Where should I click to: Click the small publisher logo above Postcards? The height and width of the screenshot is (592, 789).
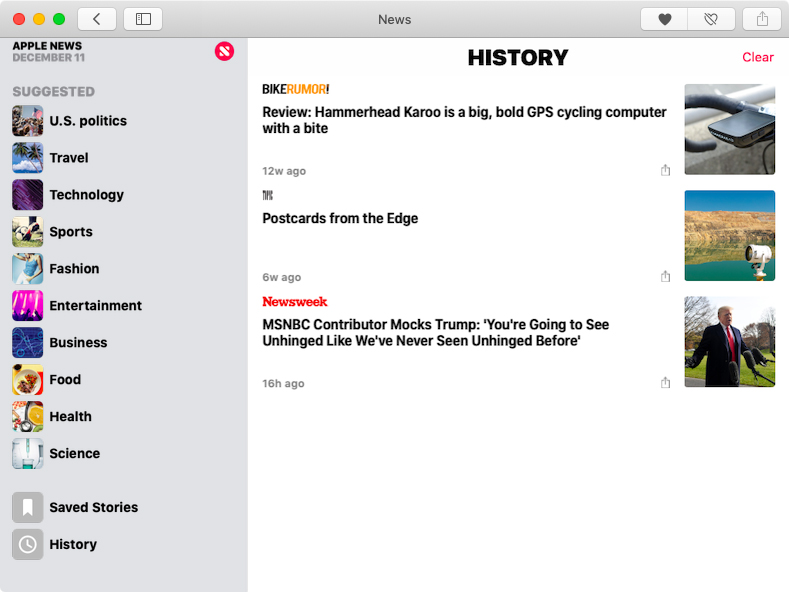pos(268,195)
